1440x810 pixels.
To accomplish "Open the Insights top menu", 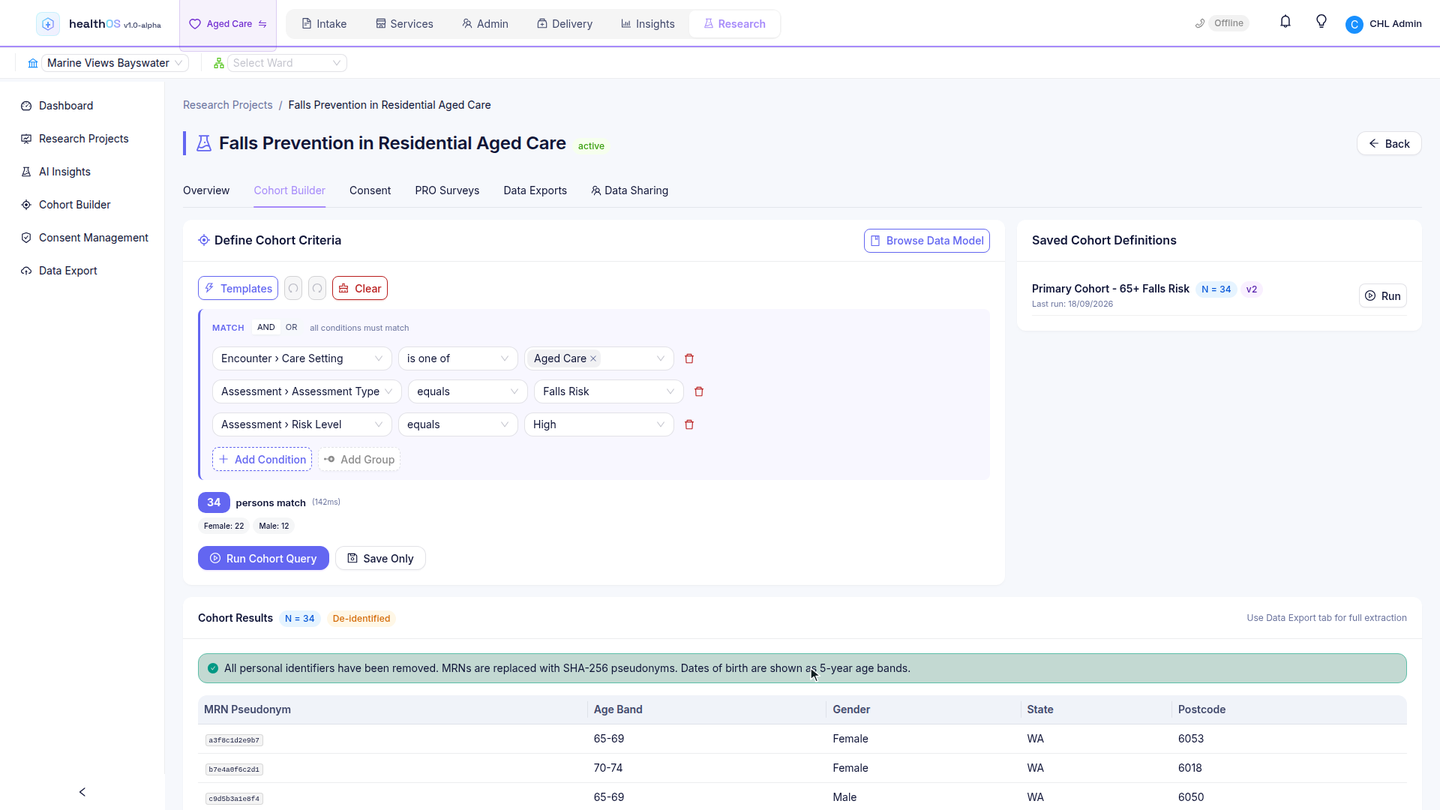I will (x=647, y=24).
